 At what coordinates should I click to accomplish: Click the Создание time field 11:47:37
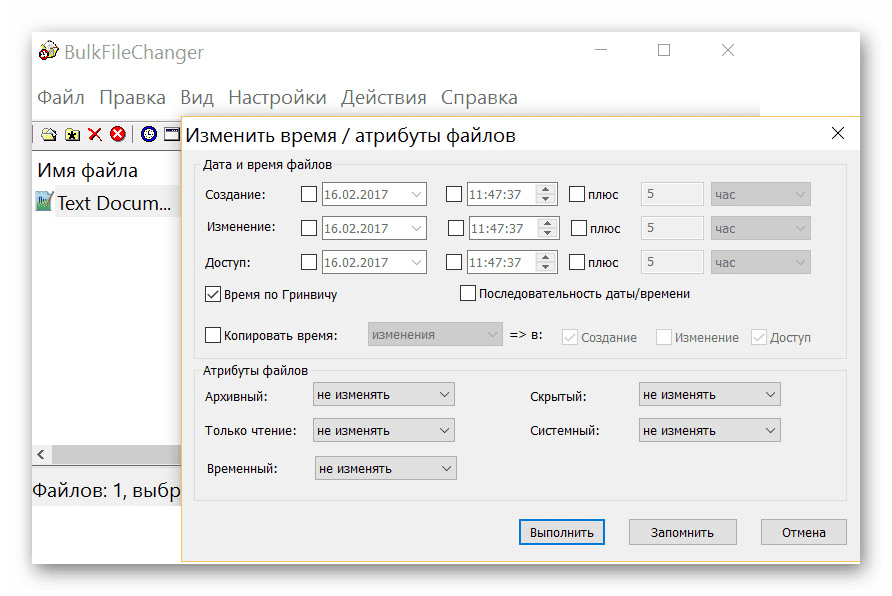click(x=501, y=194)
